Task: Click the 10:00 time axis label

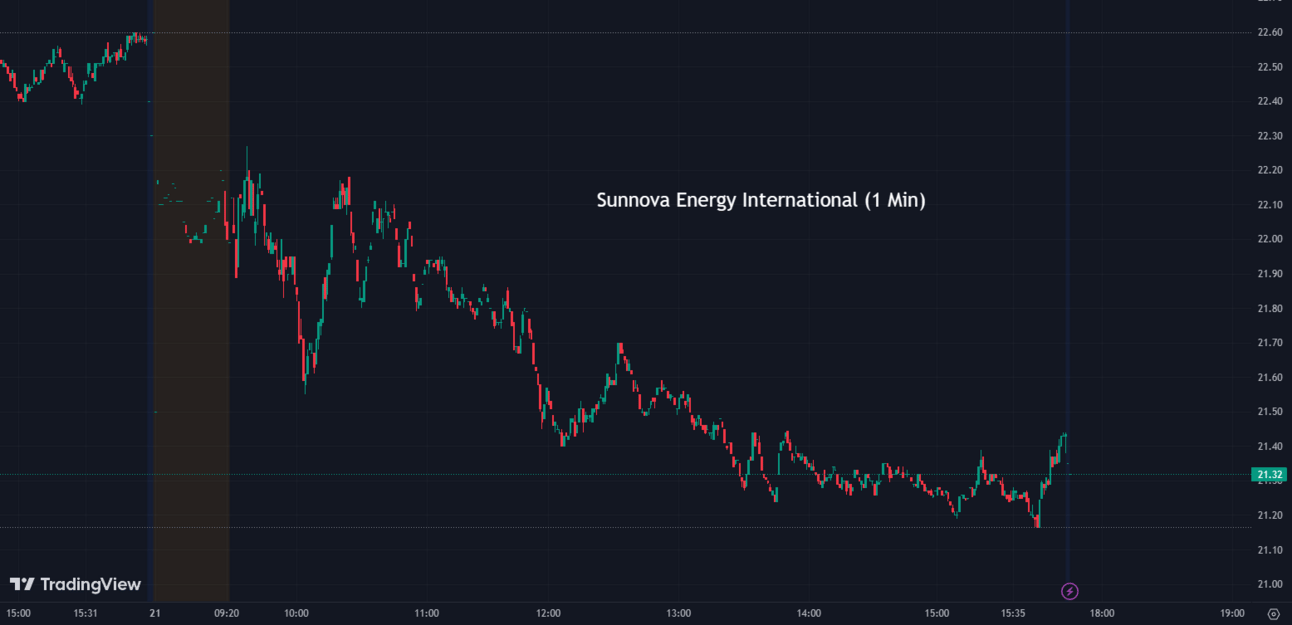Action: 296,613
